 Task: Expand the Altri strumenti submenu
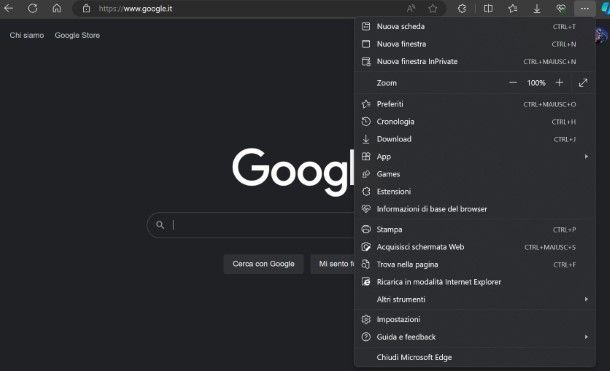pyautogui.click(x=475, y=299)
